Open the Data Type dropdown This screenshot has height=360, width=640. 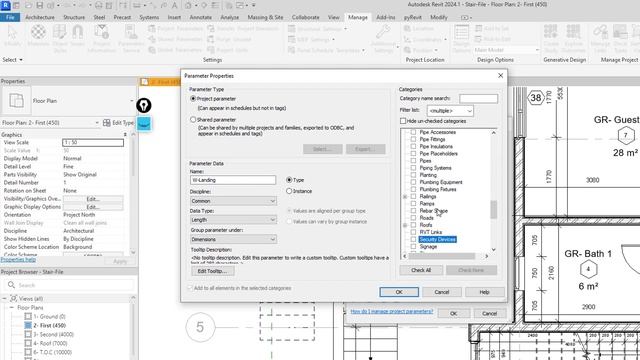pyautogui.click(x=233, y=220)
